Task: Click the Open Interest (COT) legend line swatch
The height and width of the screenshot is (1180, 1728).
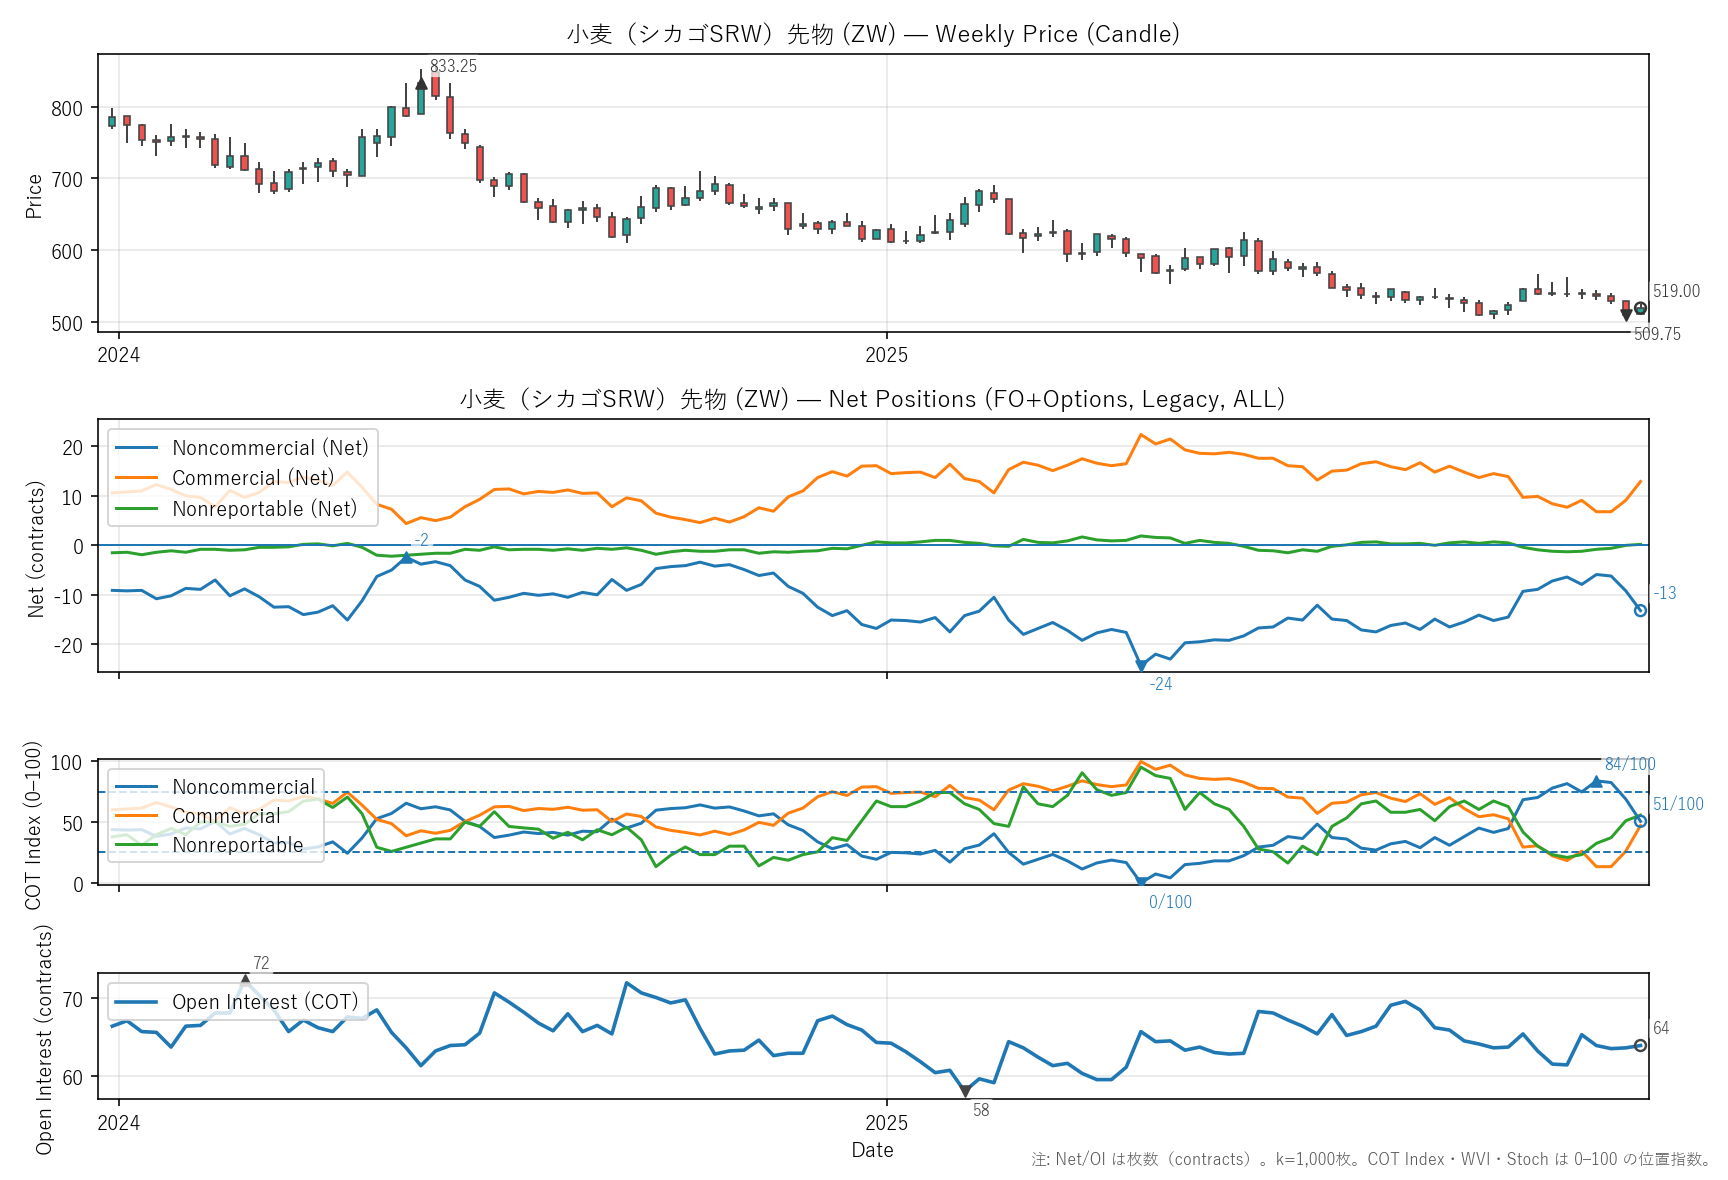Action: click(137, 1002)
